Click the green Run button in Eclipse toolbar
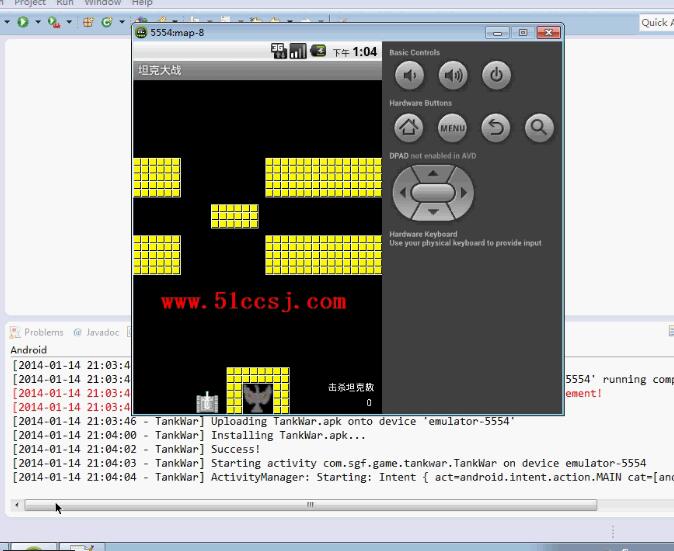This screenshot has width=674, height=551. (23, 21)
